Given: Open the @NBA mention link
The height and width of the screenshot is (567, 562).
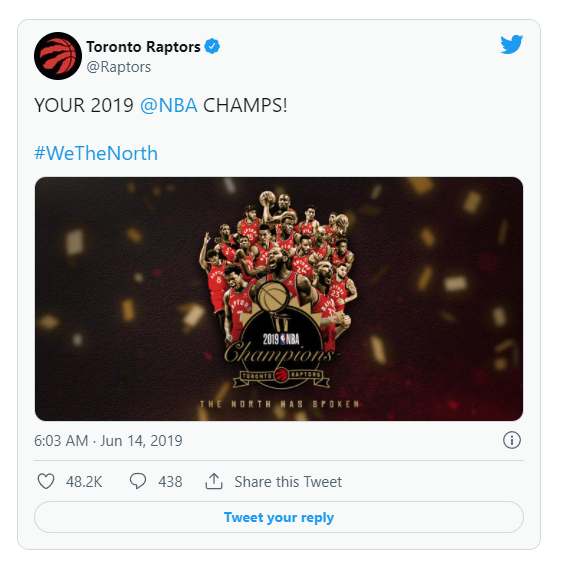Looking at the screenshot, I should (x=169, y=105).
